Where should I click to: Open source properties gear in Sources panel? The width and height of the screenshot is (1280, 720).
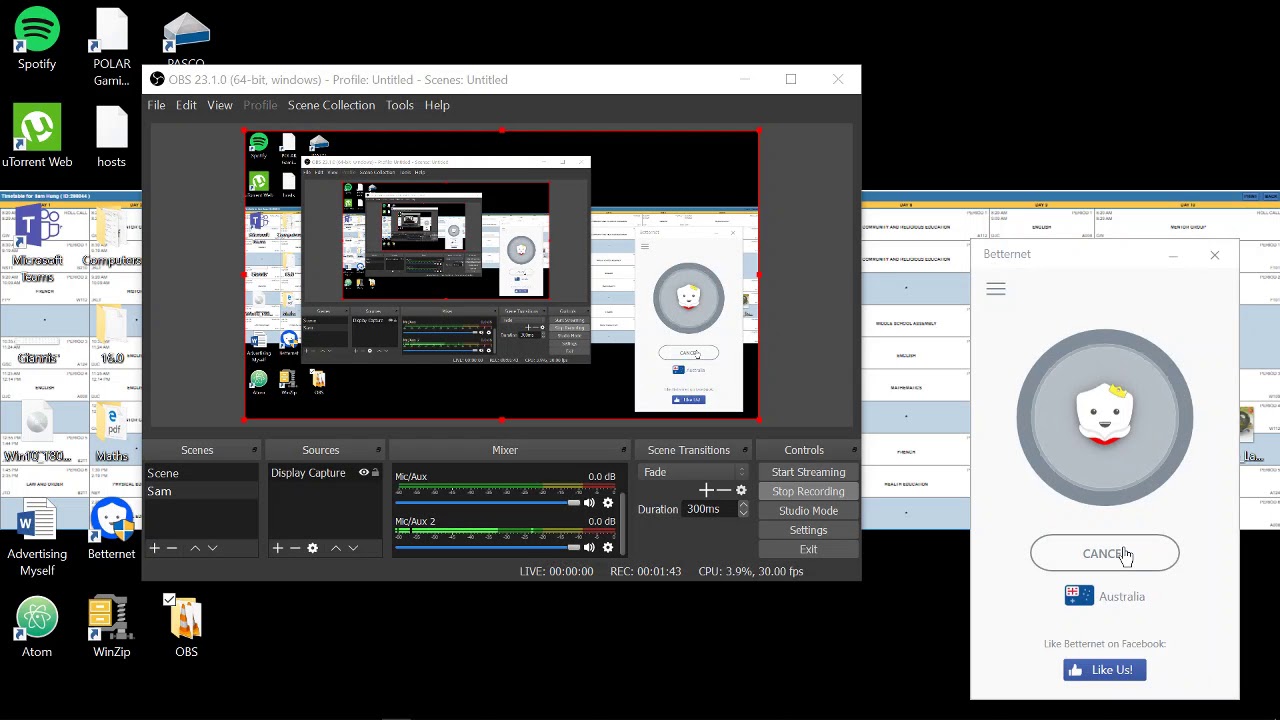tap(312, 548)
